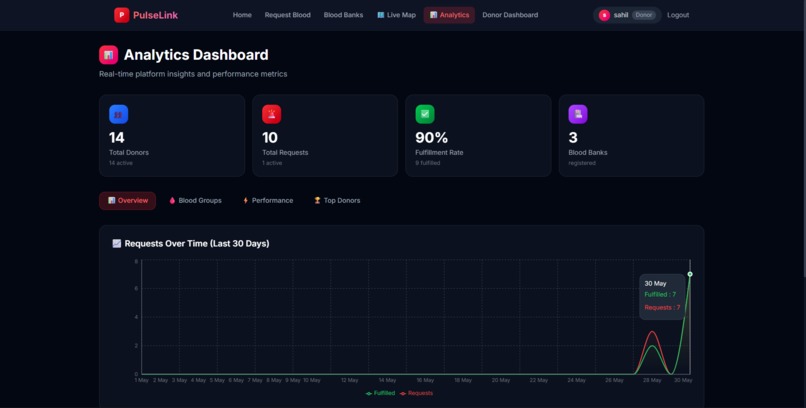This screenshot has height=408, width=806.
Task: Click the 14 Total Donors value
Action: 117,138
